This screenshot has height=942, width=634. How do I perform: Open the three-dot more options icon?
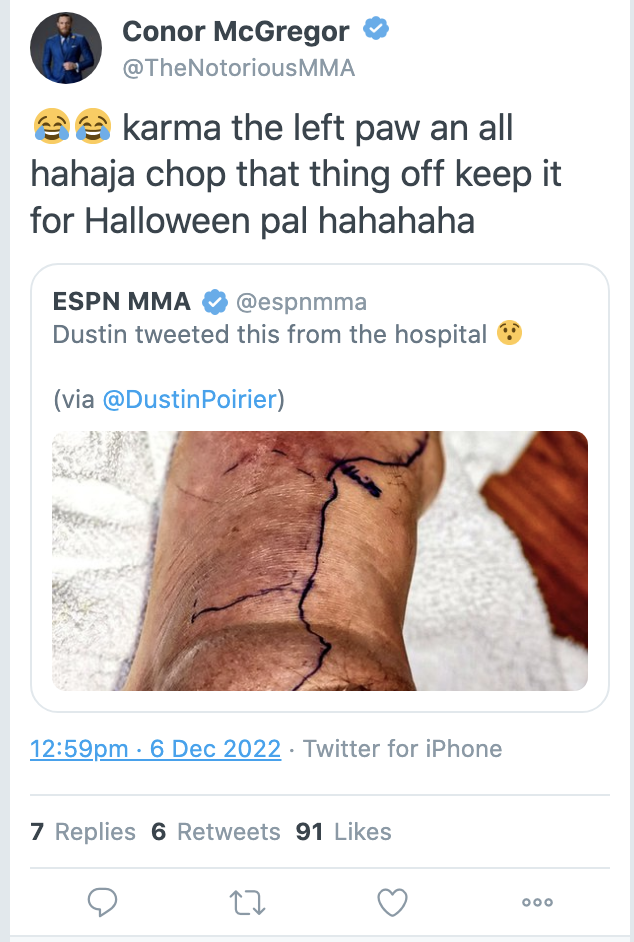pyautogui.click(x=537, y=902)
